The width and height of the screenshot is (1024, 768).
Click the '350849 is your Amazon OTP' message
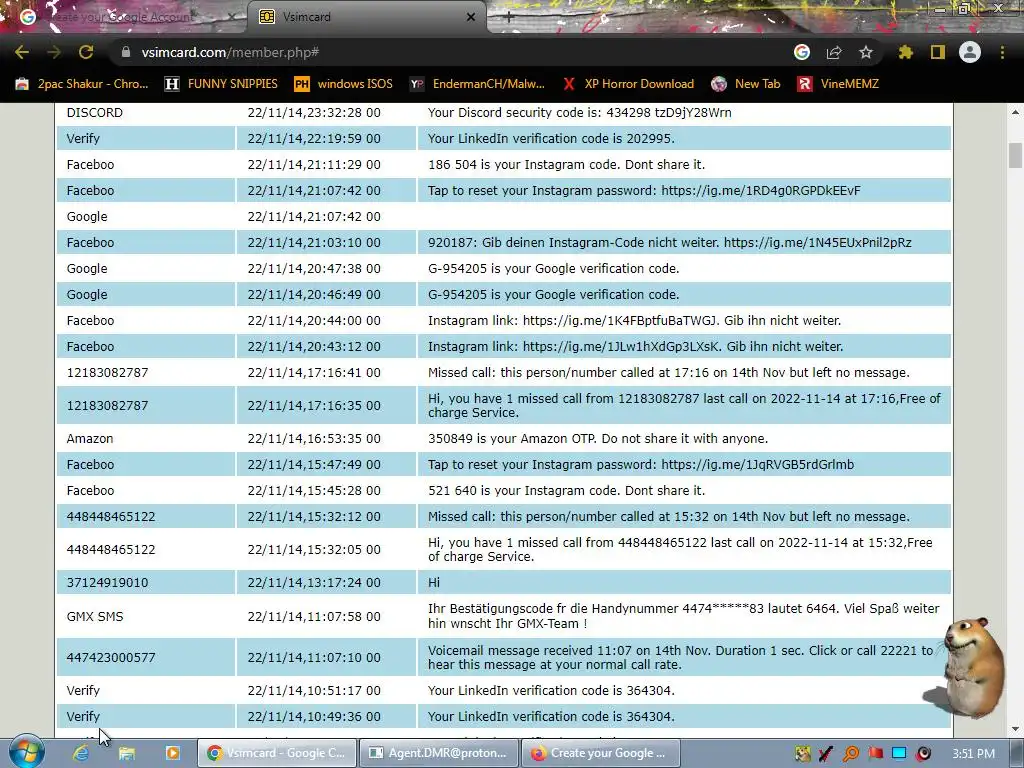click(598, 438)
